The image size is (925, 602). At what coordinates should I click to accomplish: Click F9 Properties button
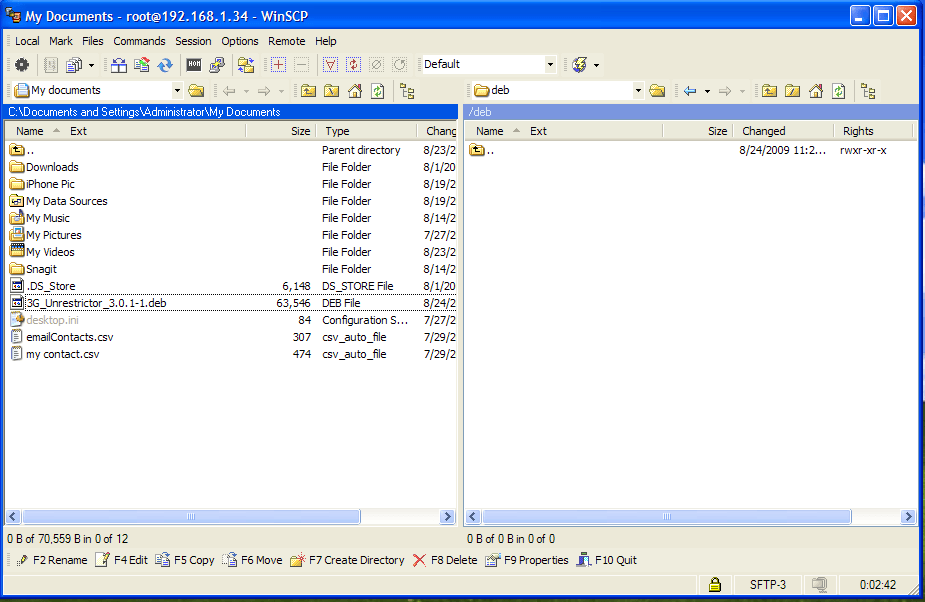pos(527,560)
